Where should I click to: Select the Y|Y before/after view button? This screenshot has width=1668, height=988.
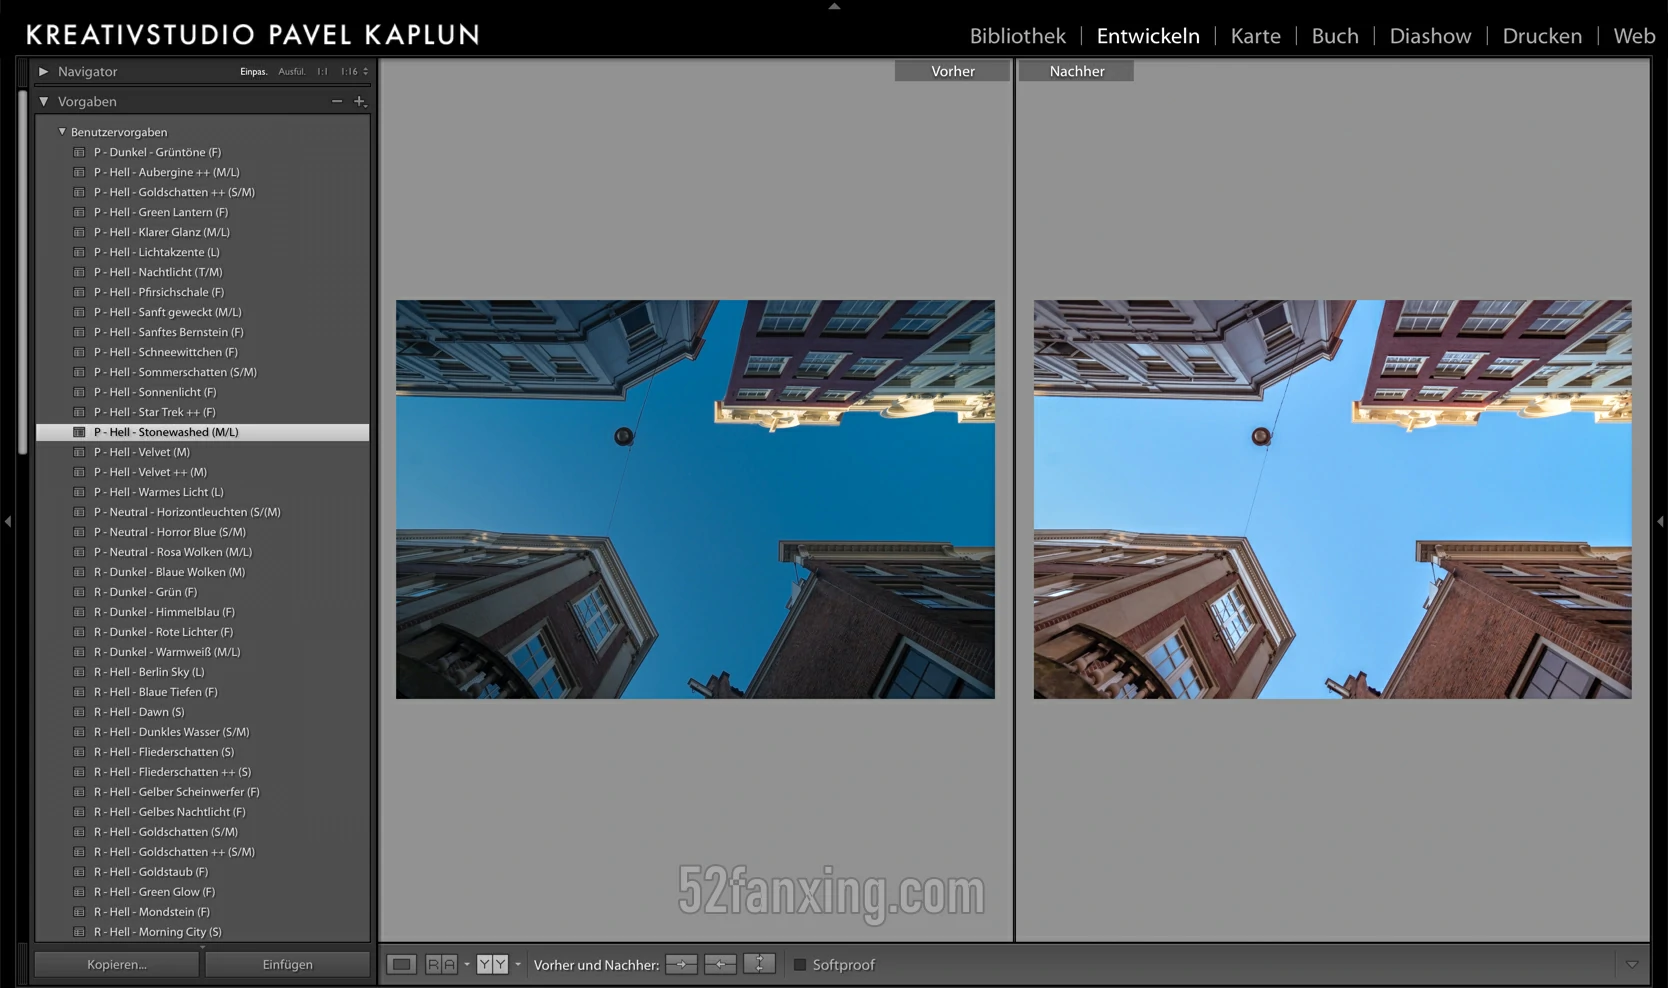(x=492, y=965)
